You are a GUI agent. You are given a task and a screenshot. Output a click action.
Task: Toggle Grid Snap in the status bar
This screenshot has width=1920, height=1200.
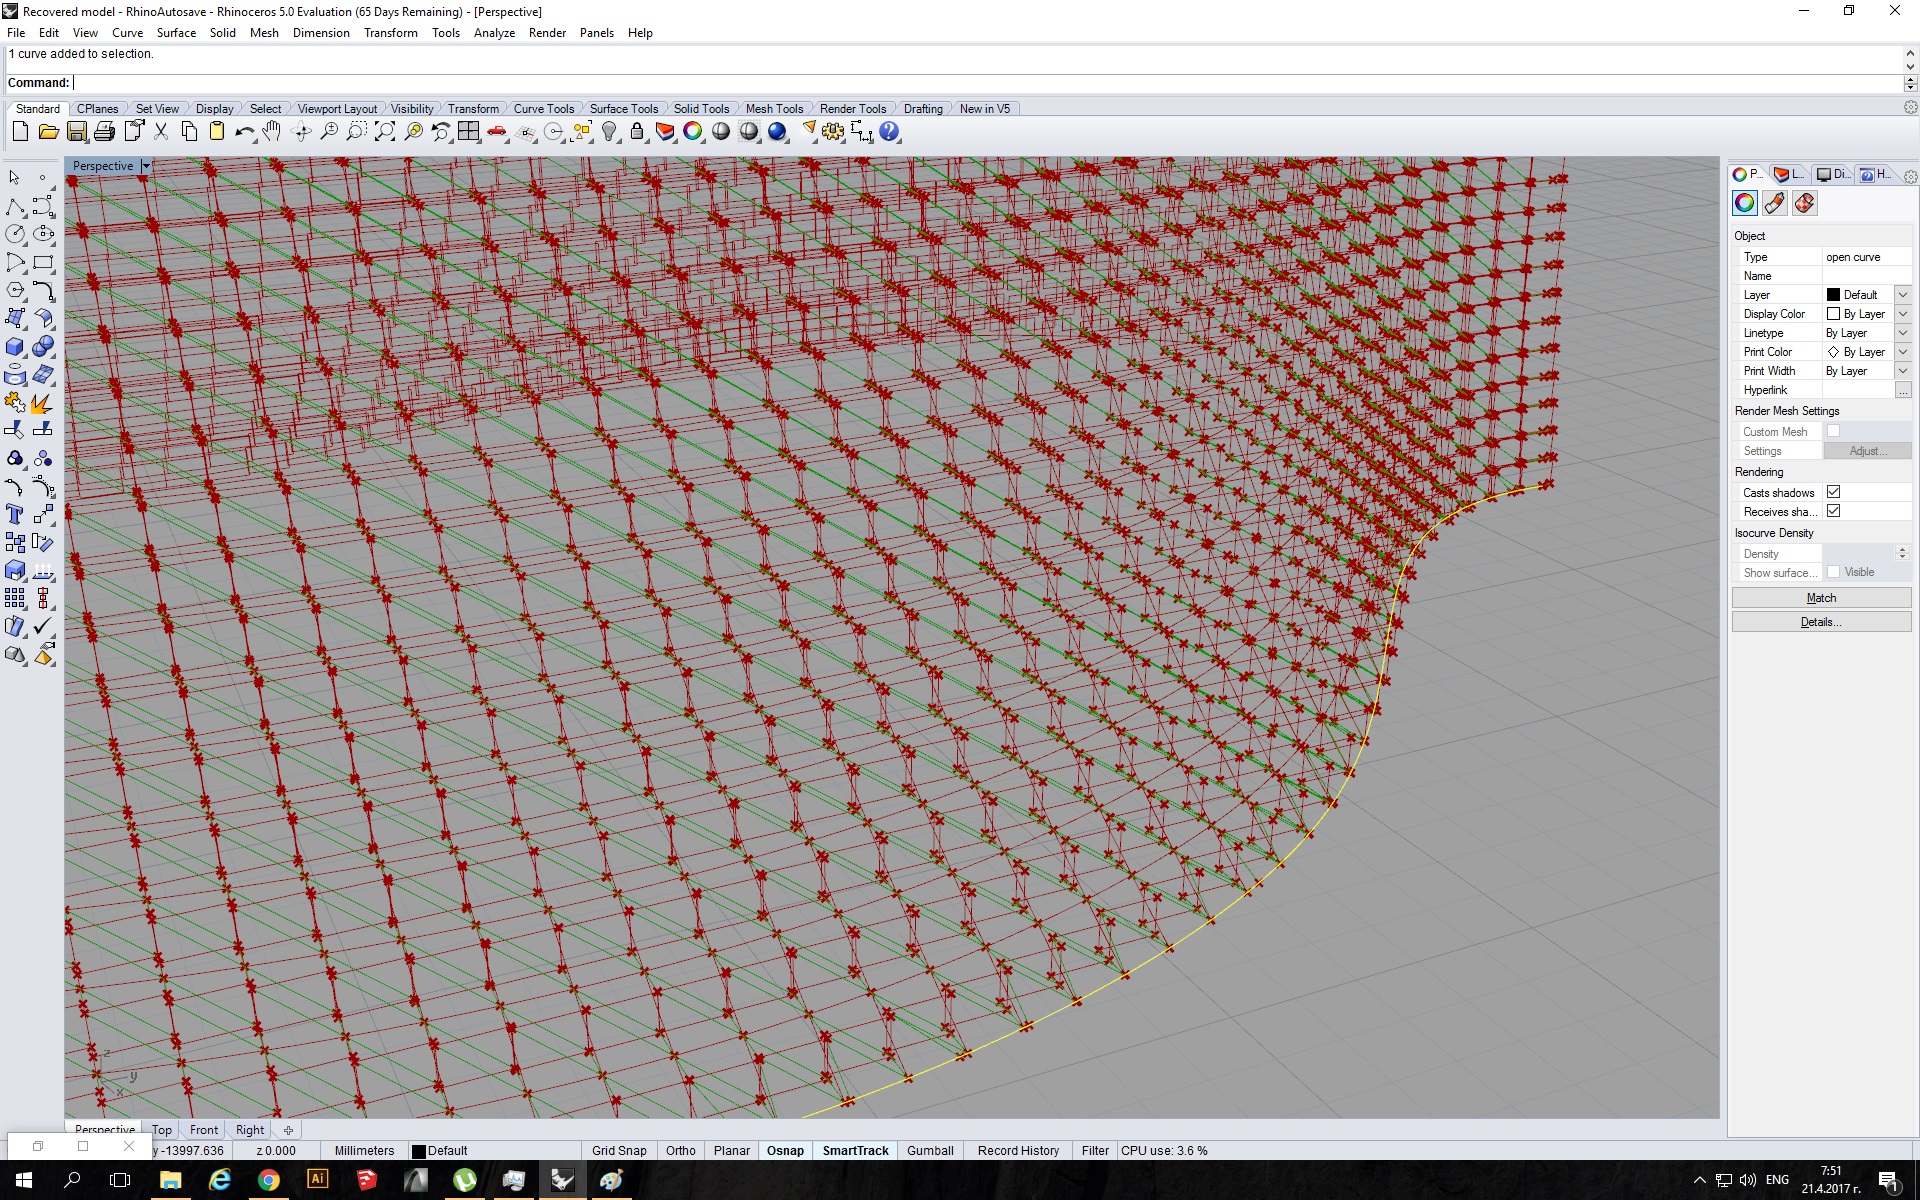pyautogui.click(x=619, y=1151)
